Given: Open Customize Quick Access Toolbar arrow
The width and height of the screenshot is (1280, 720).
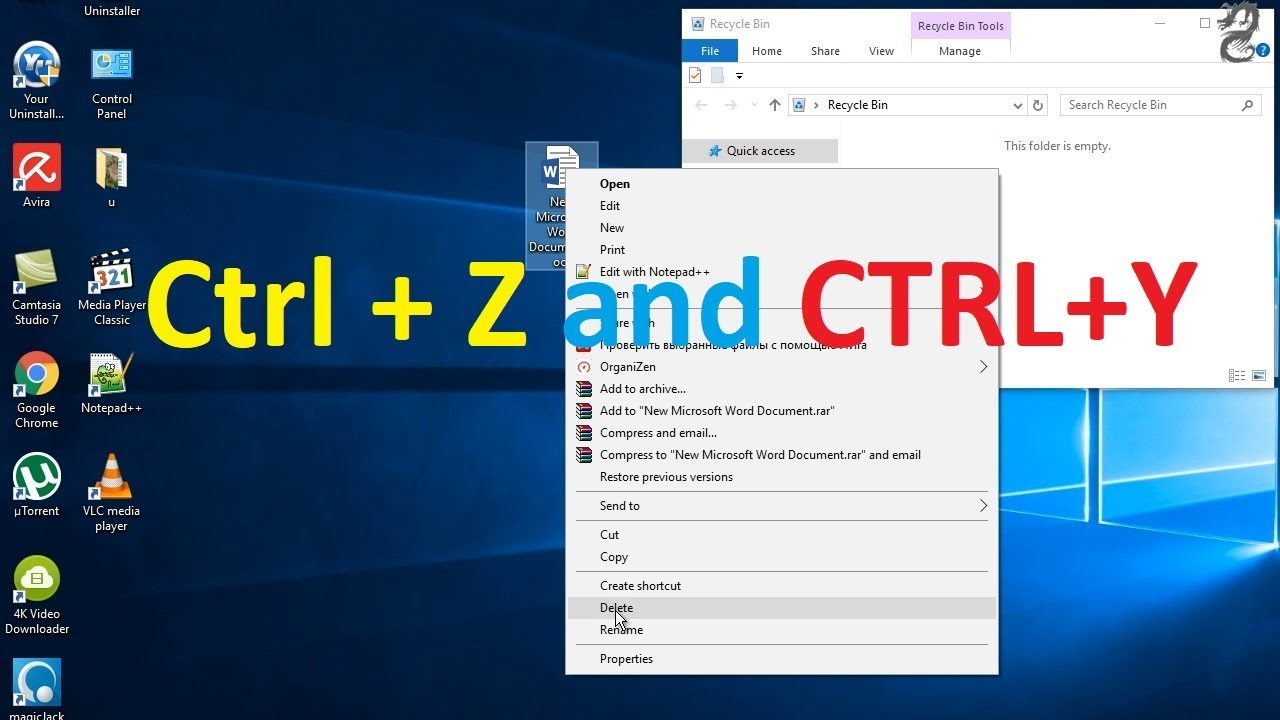Looking at the screenshot, I should pos(739,75).
